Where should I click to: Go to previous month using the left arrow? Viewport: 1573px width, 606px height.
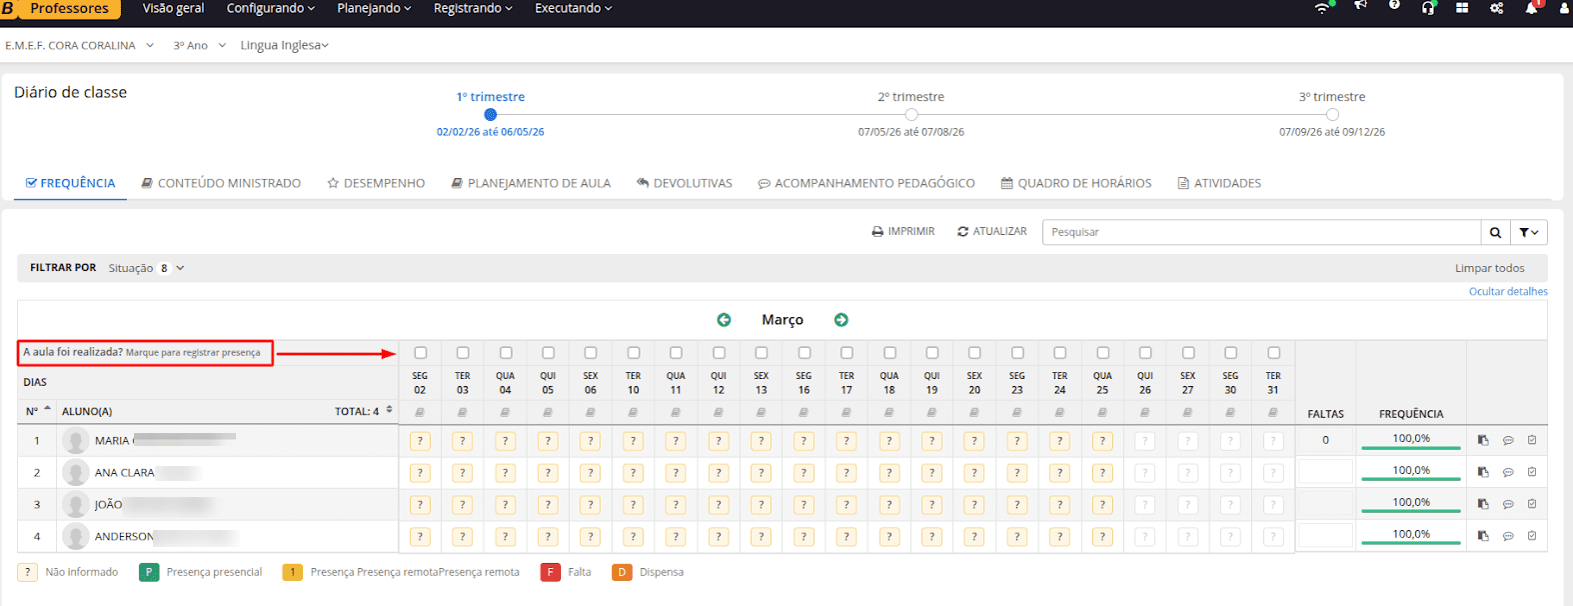click(724, 320)
